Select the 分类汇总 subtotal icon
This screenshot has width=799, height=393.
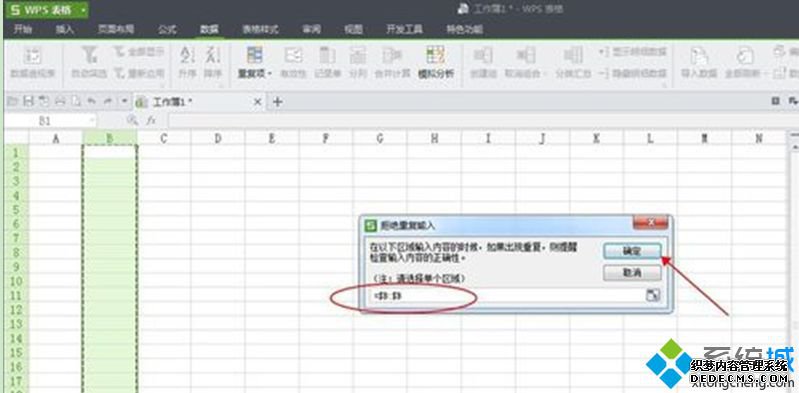(x=573, y=62)
